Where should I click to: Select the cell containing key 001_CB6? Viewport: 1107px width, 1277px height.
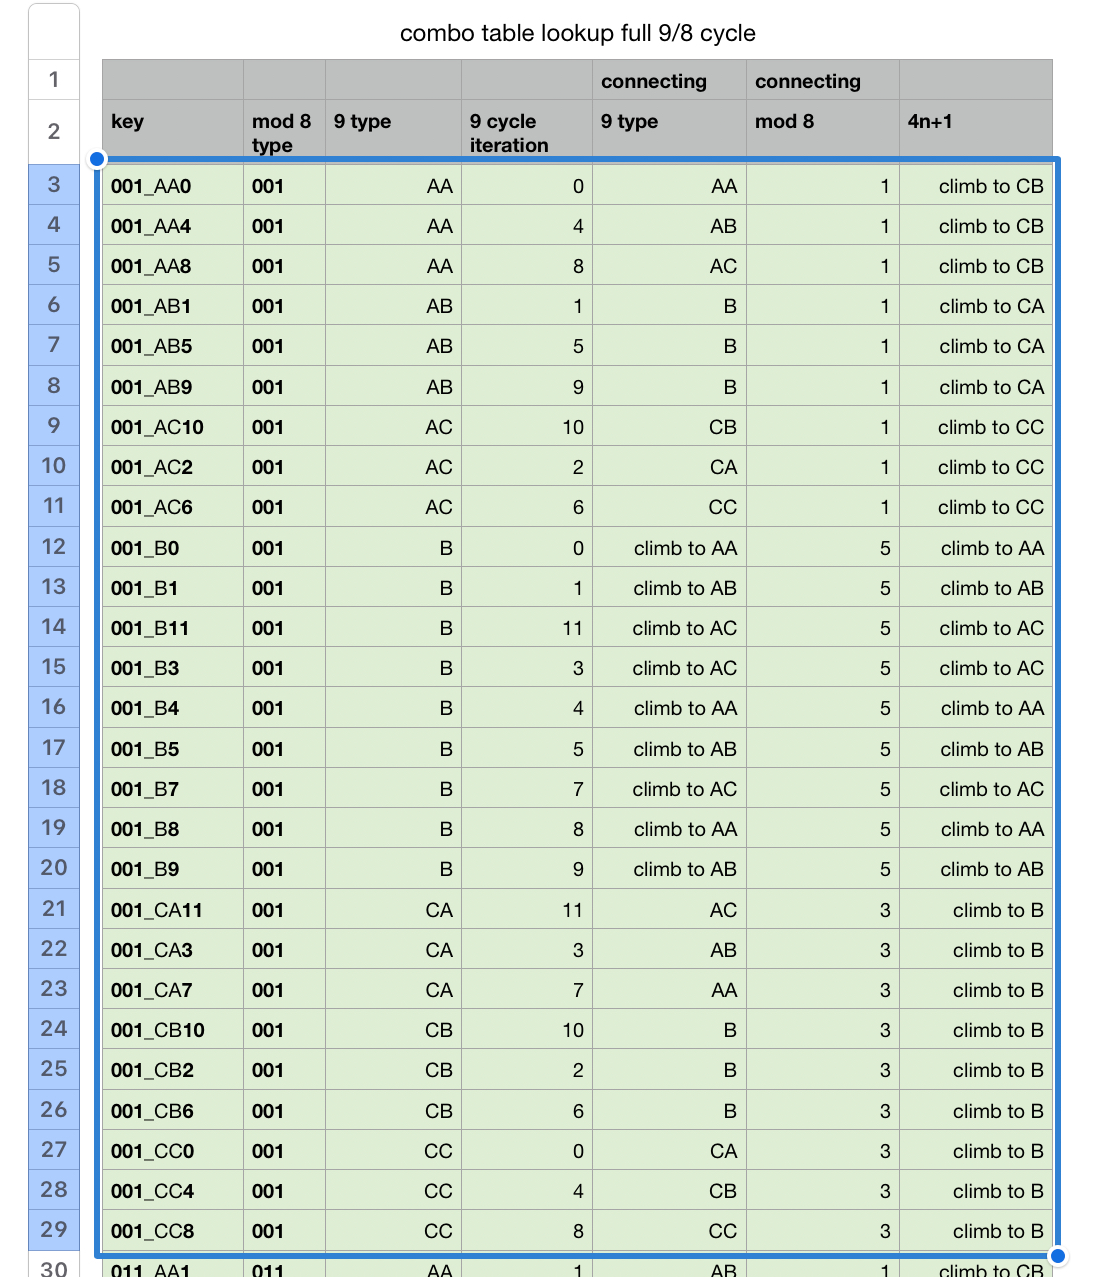pyautogui.click(x=172, y=1111)
